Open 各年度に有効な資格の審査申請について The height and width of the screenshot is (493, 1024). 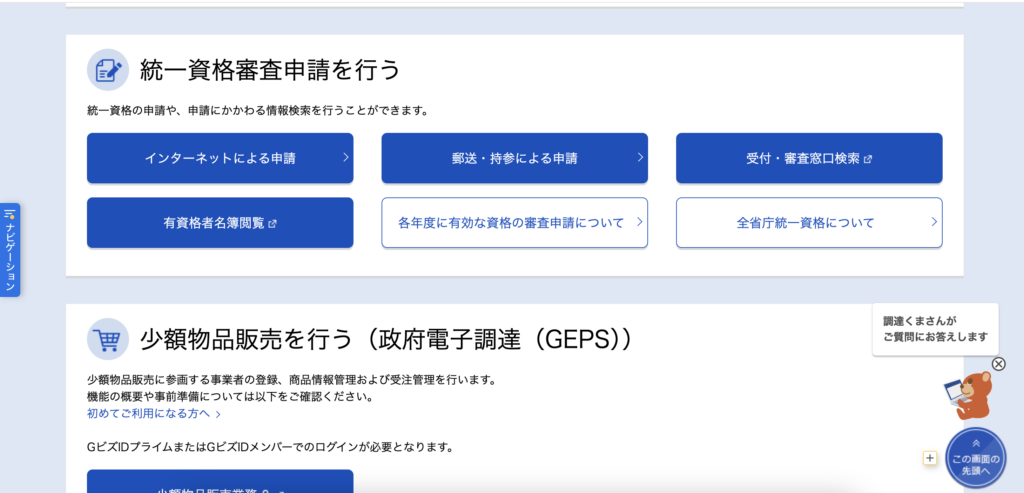515,223
